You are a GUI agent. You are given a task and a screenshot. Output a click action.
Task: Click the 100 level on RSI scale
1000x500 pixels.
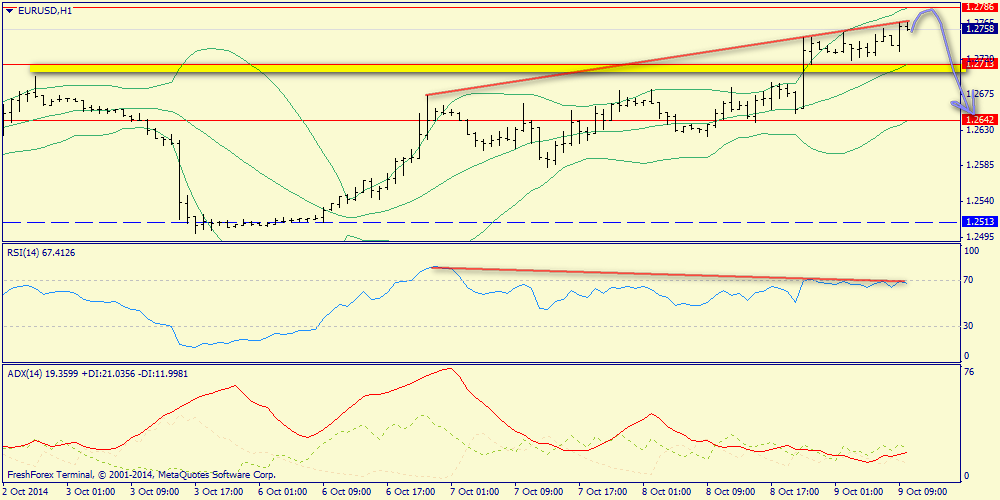[x=973, y=251]
